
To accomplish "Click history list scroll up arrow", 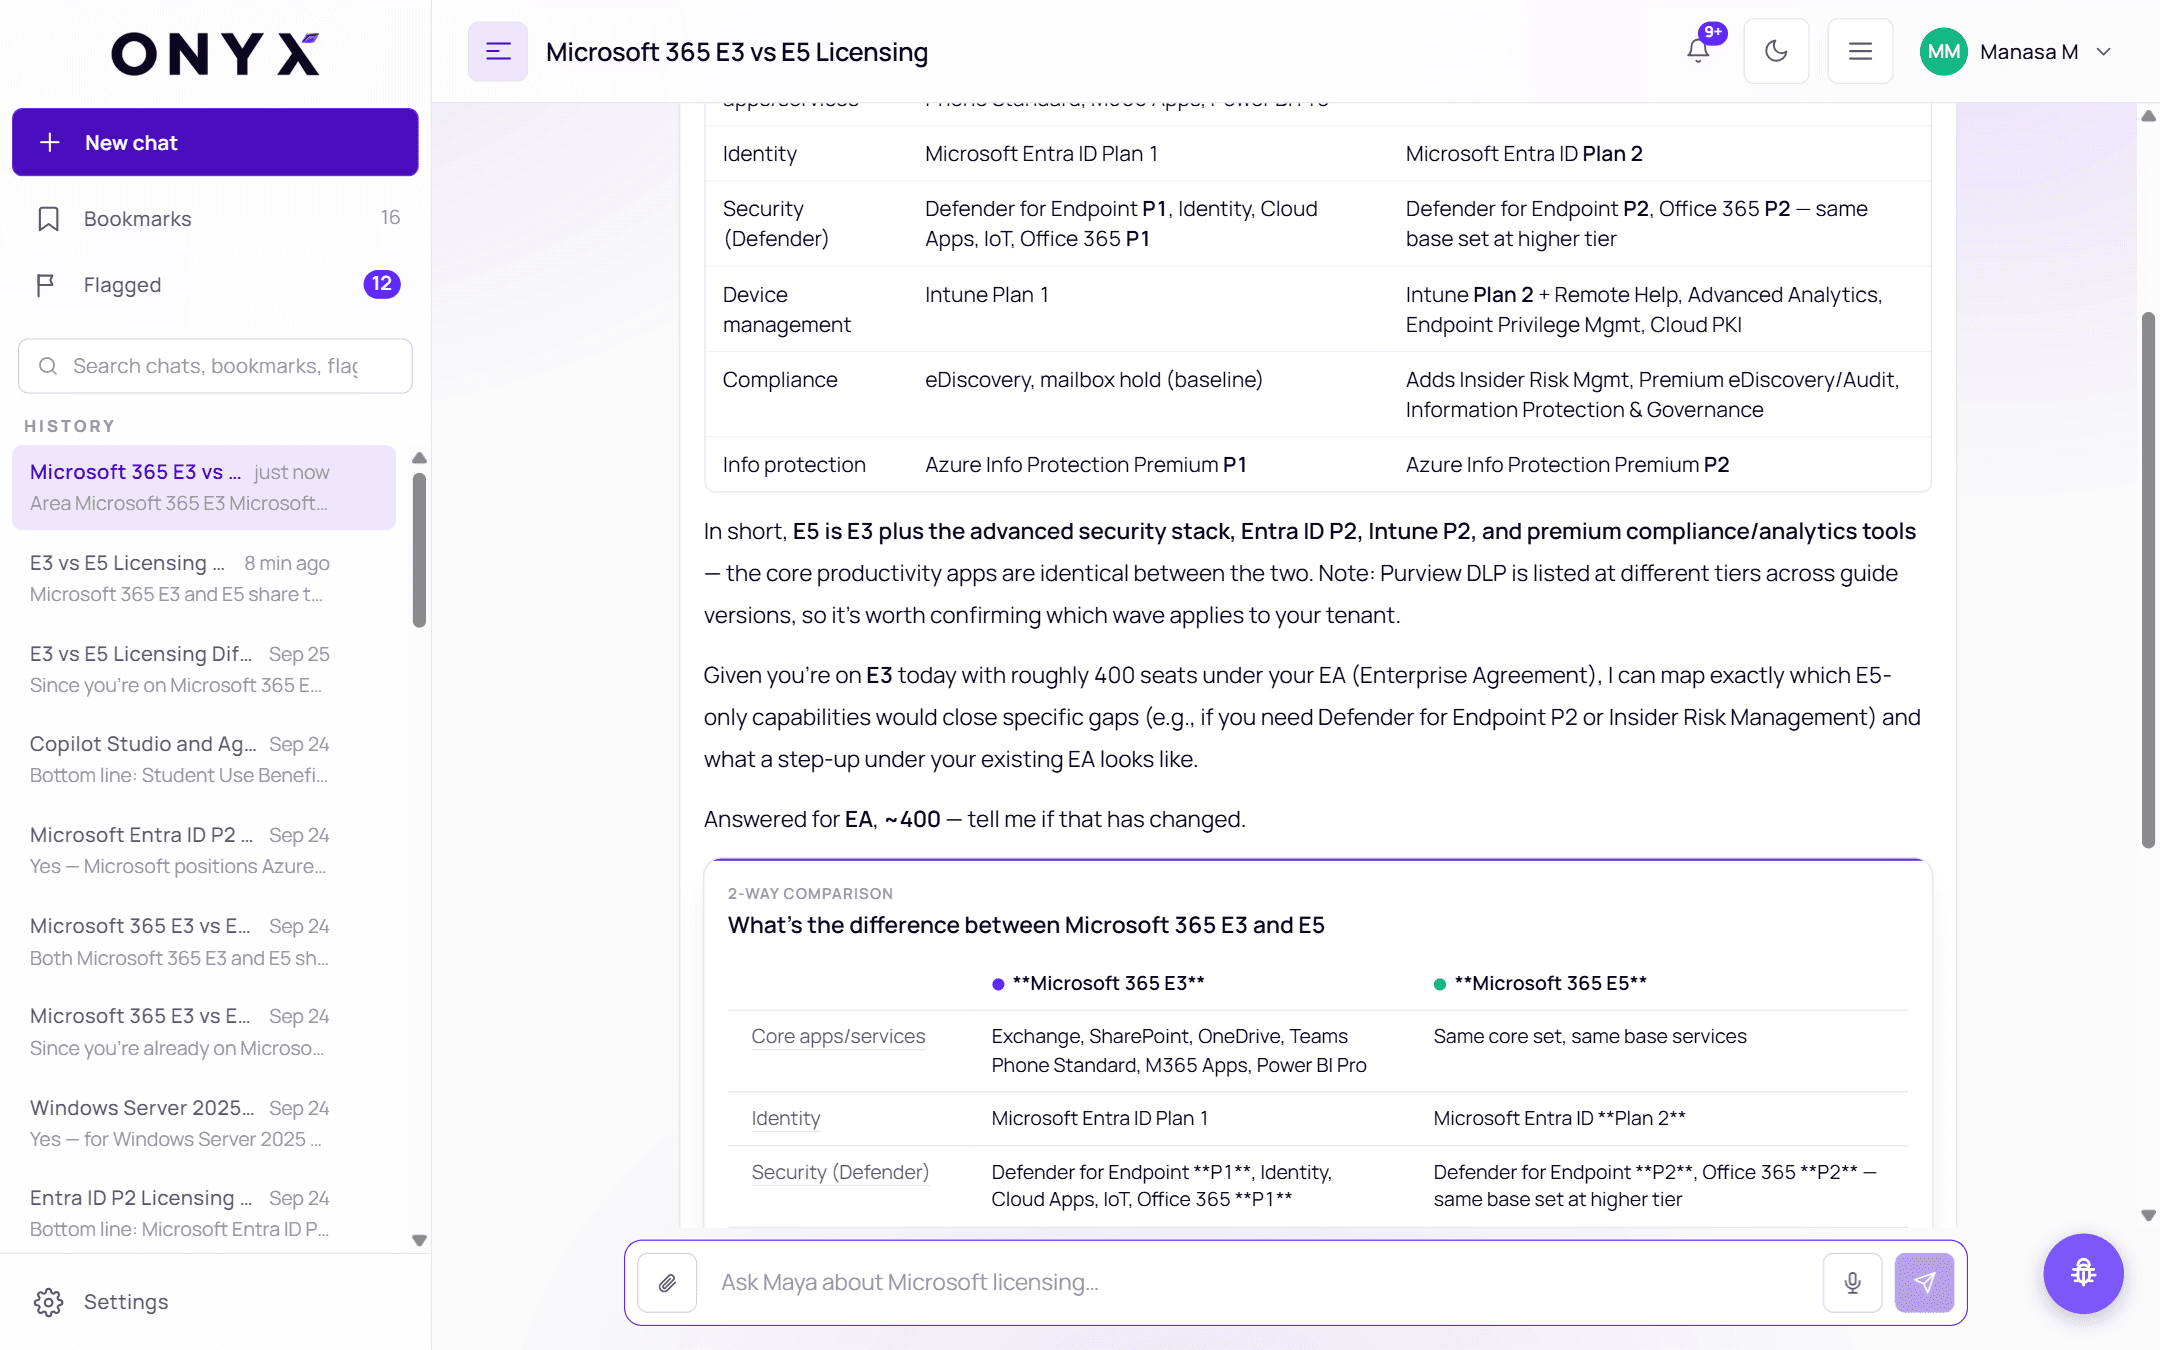I will (x=420, y=458).
